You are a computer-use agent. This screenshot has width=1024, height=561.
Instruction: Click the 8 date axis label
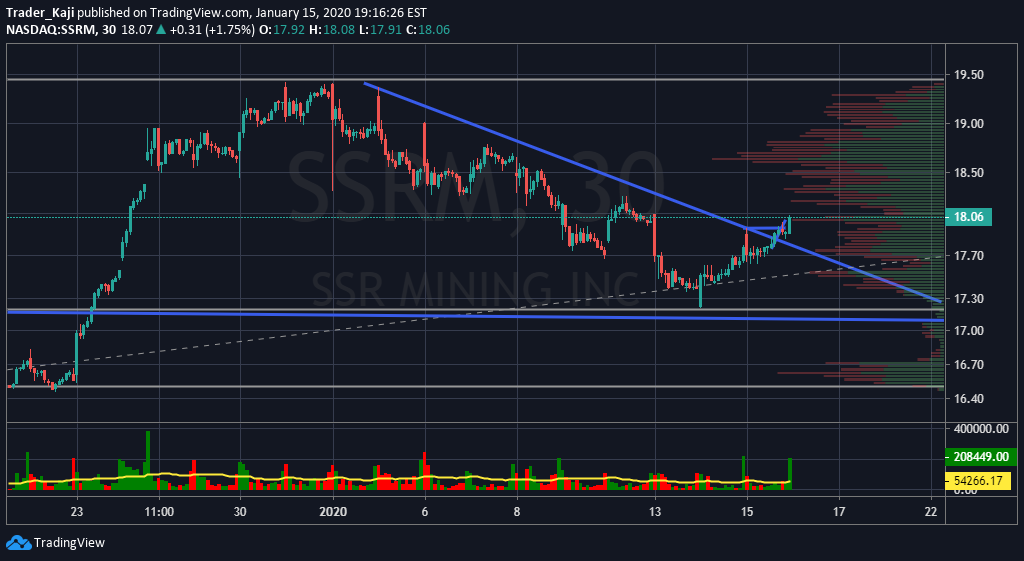coord(517,512)
